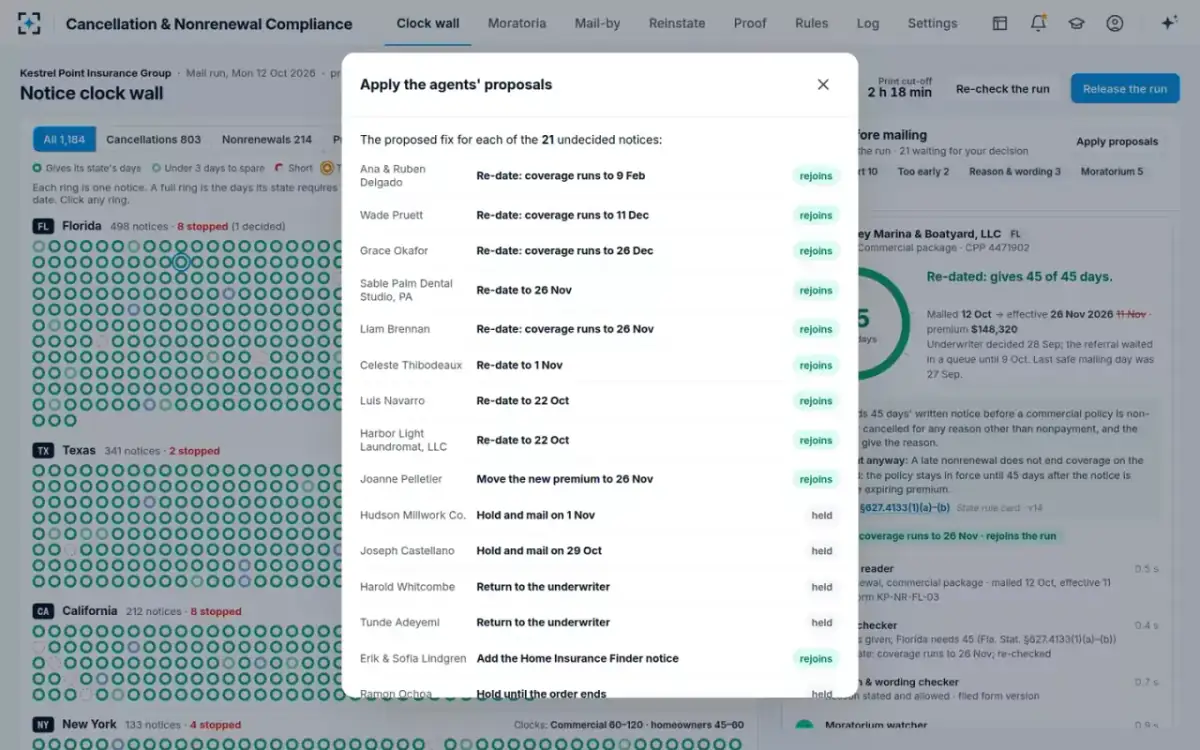Click "Re-date: coverage runs to 26 Dec" proposal
The width and height of the screenshot is (1200, 750).
point(565,251)
